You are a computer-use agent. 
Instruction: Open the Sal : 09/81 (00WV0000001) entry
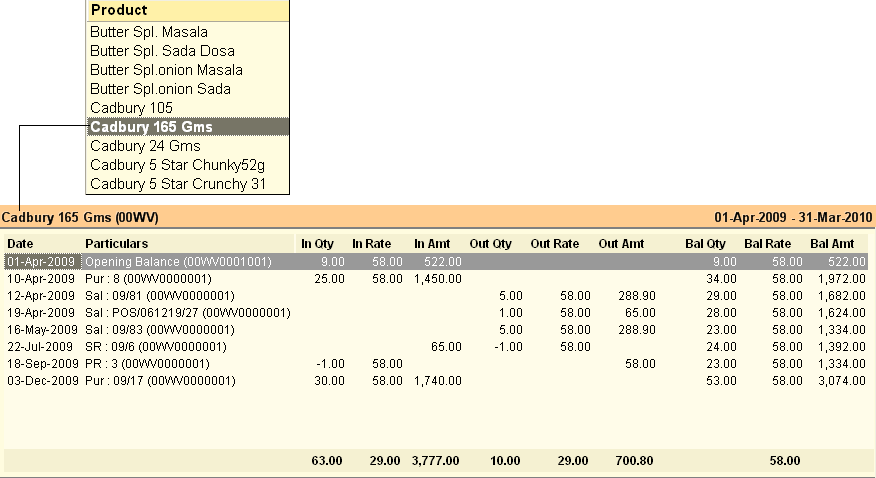[160, 295]
